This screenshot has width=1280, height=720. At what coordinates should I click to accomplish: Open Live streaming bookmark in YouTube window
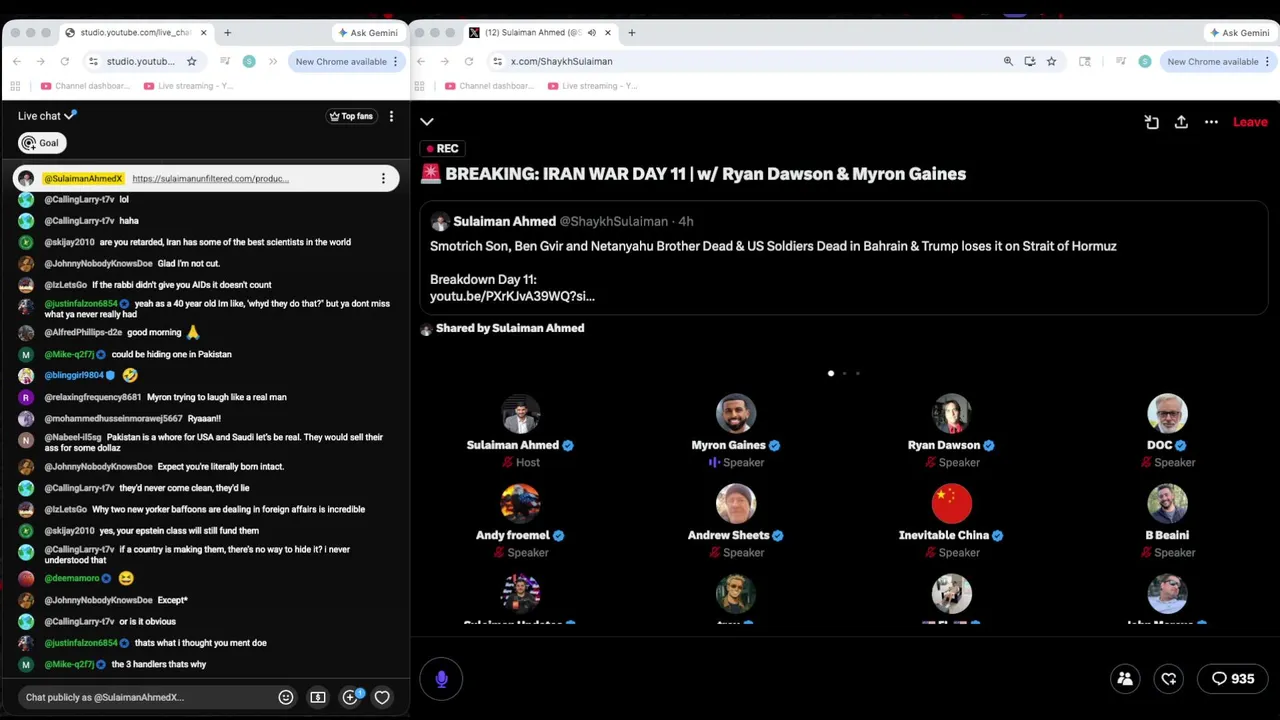(188, 86)
